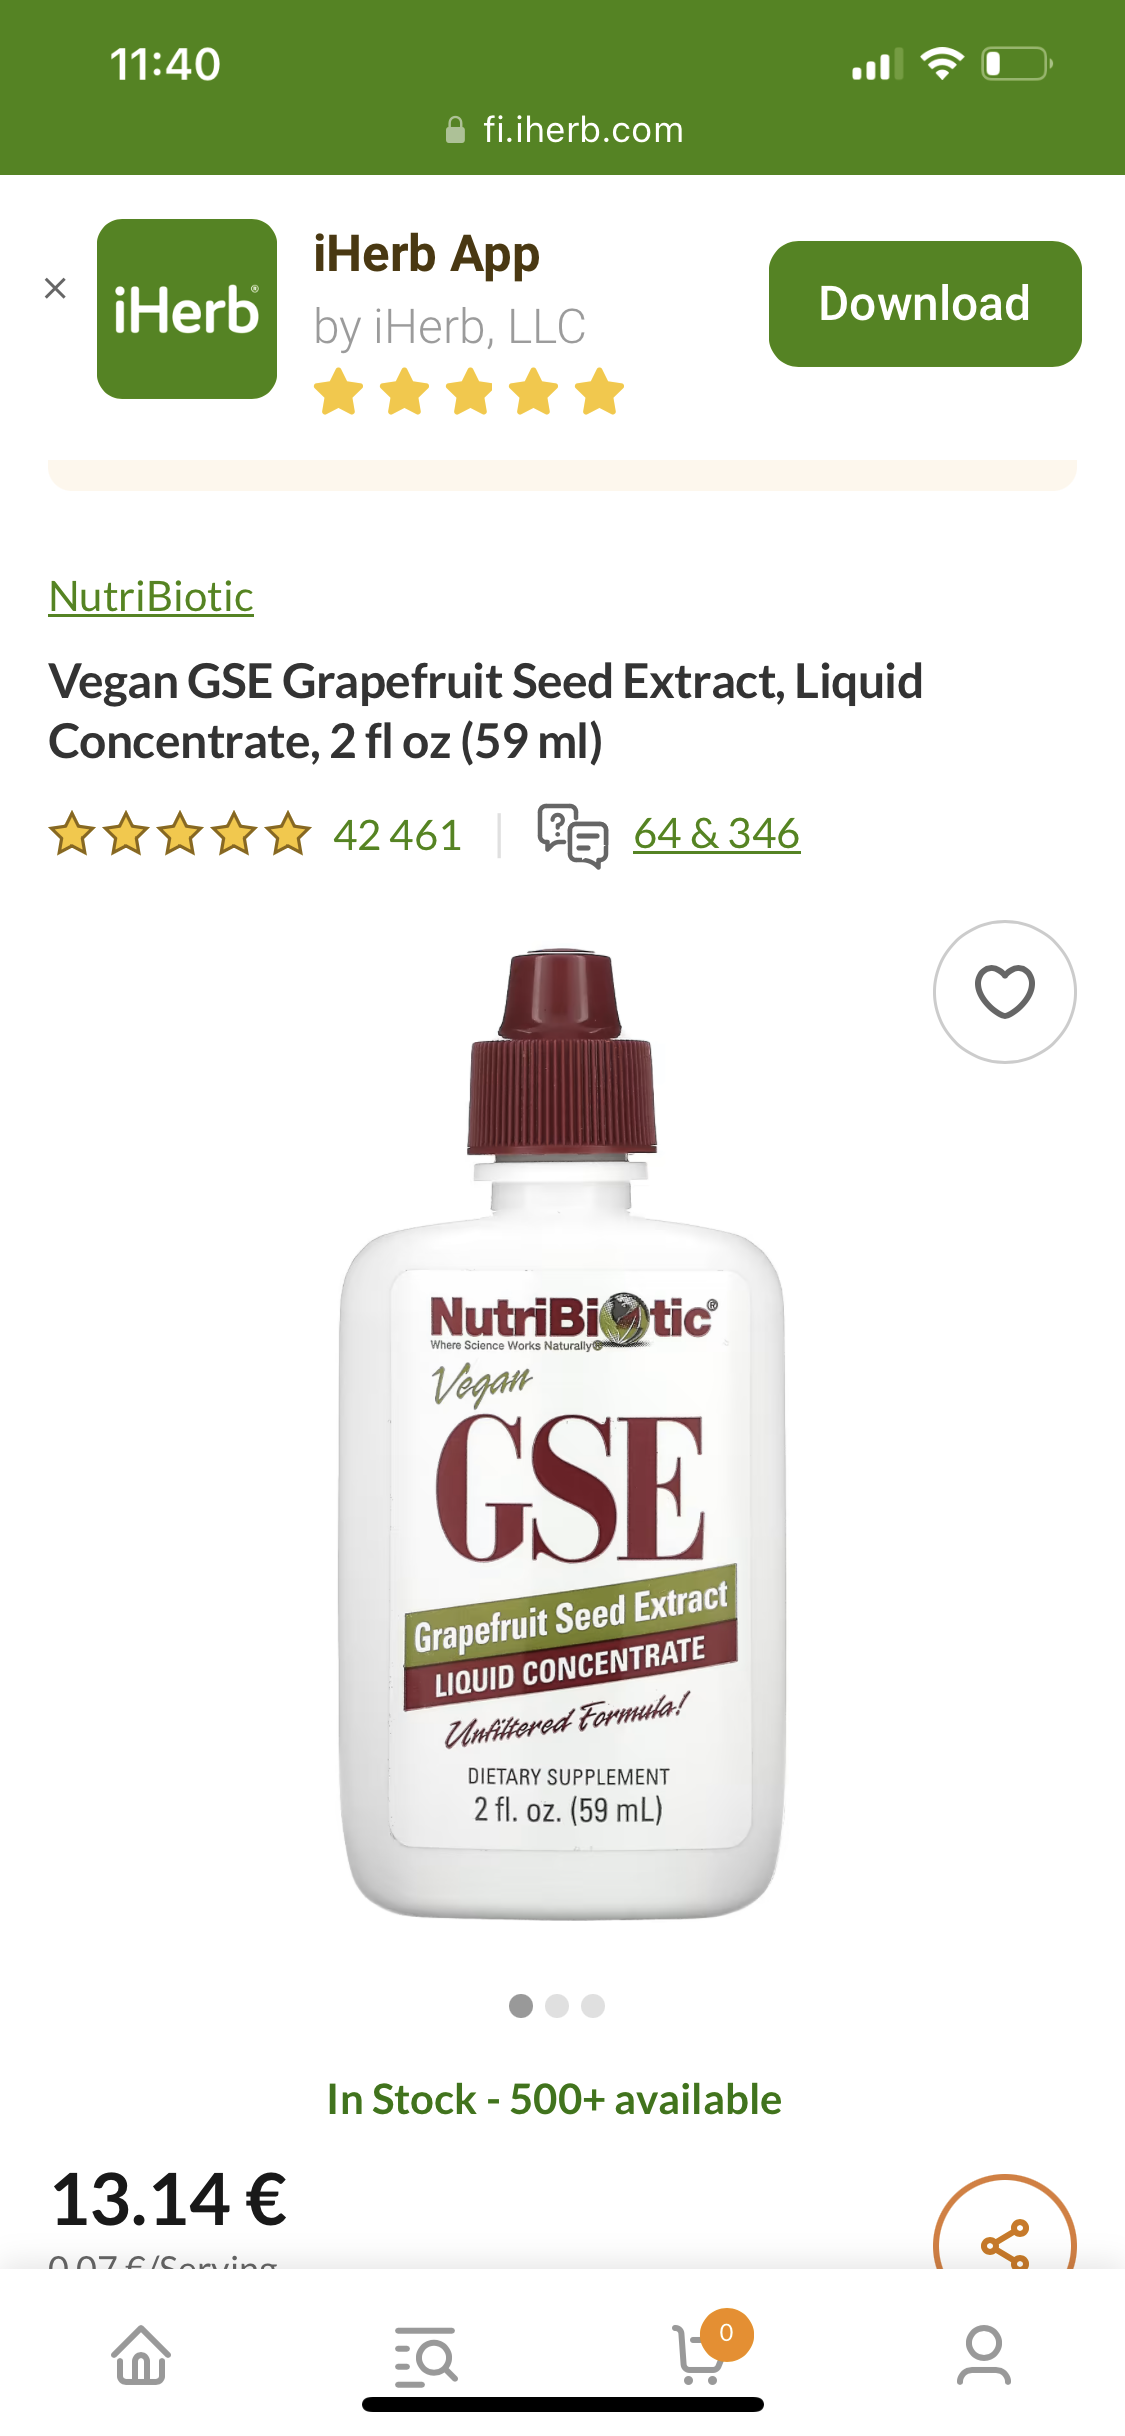Open the questions and answers icon
1125x2436 pixels.
coord(572,835)
